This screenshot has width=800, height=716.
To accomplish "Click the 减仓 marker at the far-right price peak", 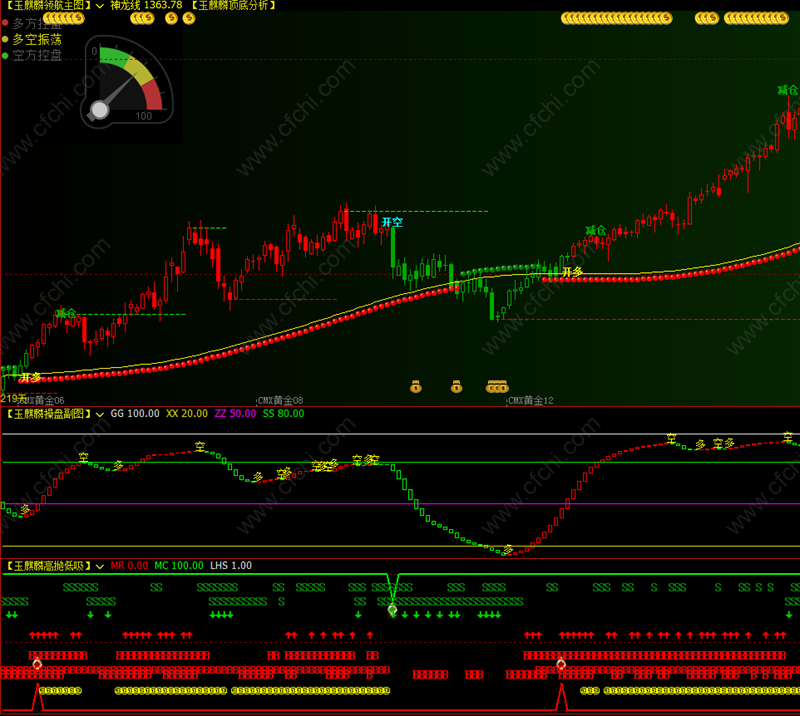I will tap(787, 90).
